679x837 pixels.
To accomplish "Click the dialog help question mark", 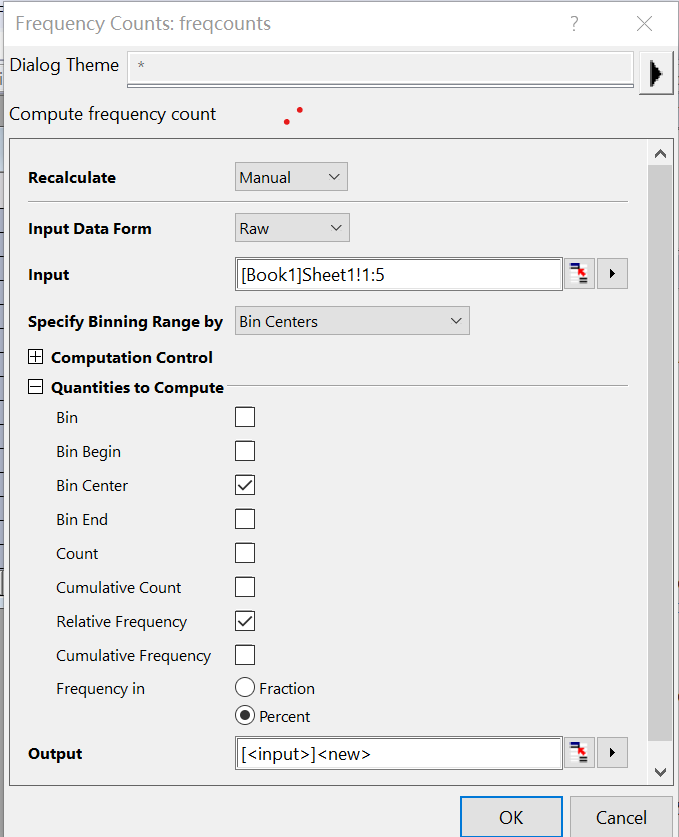I will tap(574, 24).
